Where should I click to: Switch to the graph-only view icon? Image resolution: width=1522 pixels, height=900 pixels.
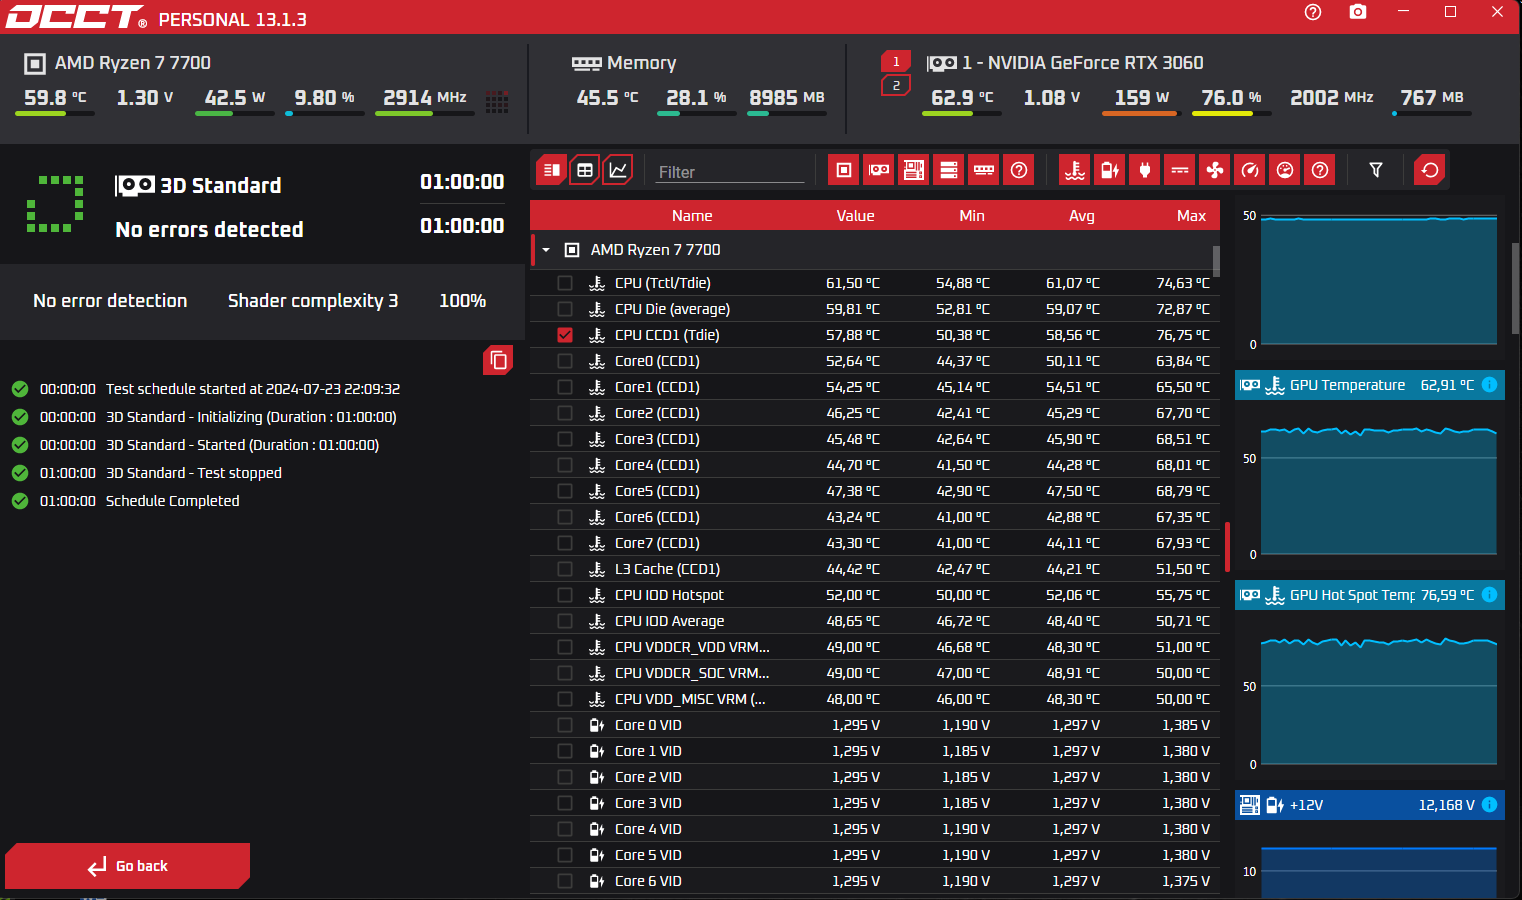click(619, 170)
